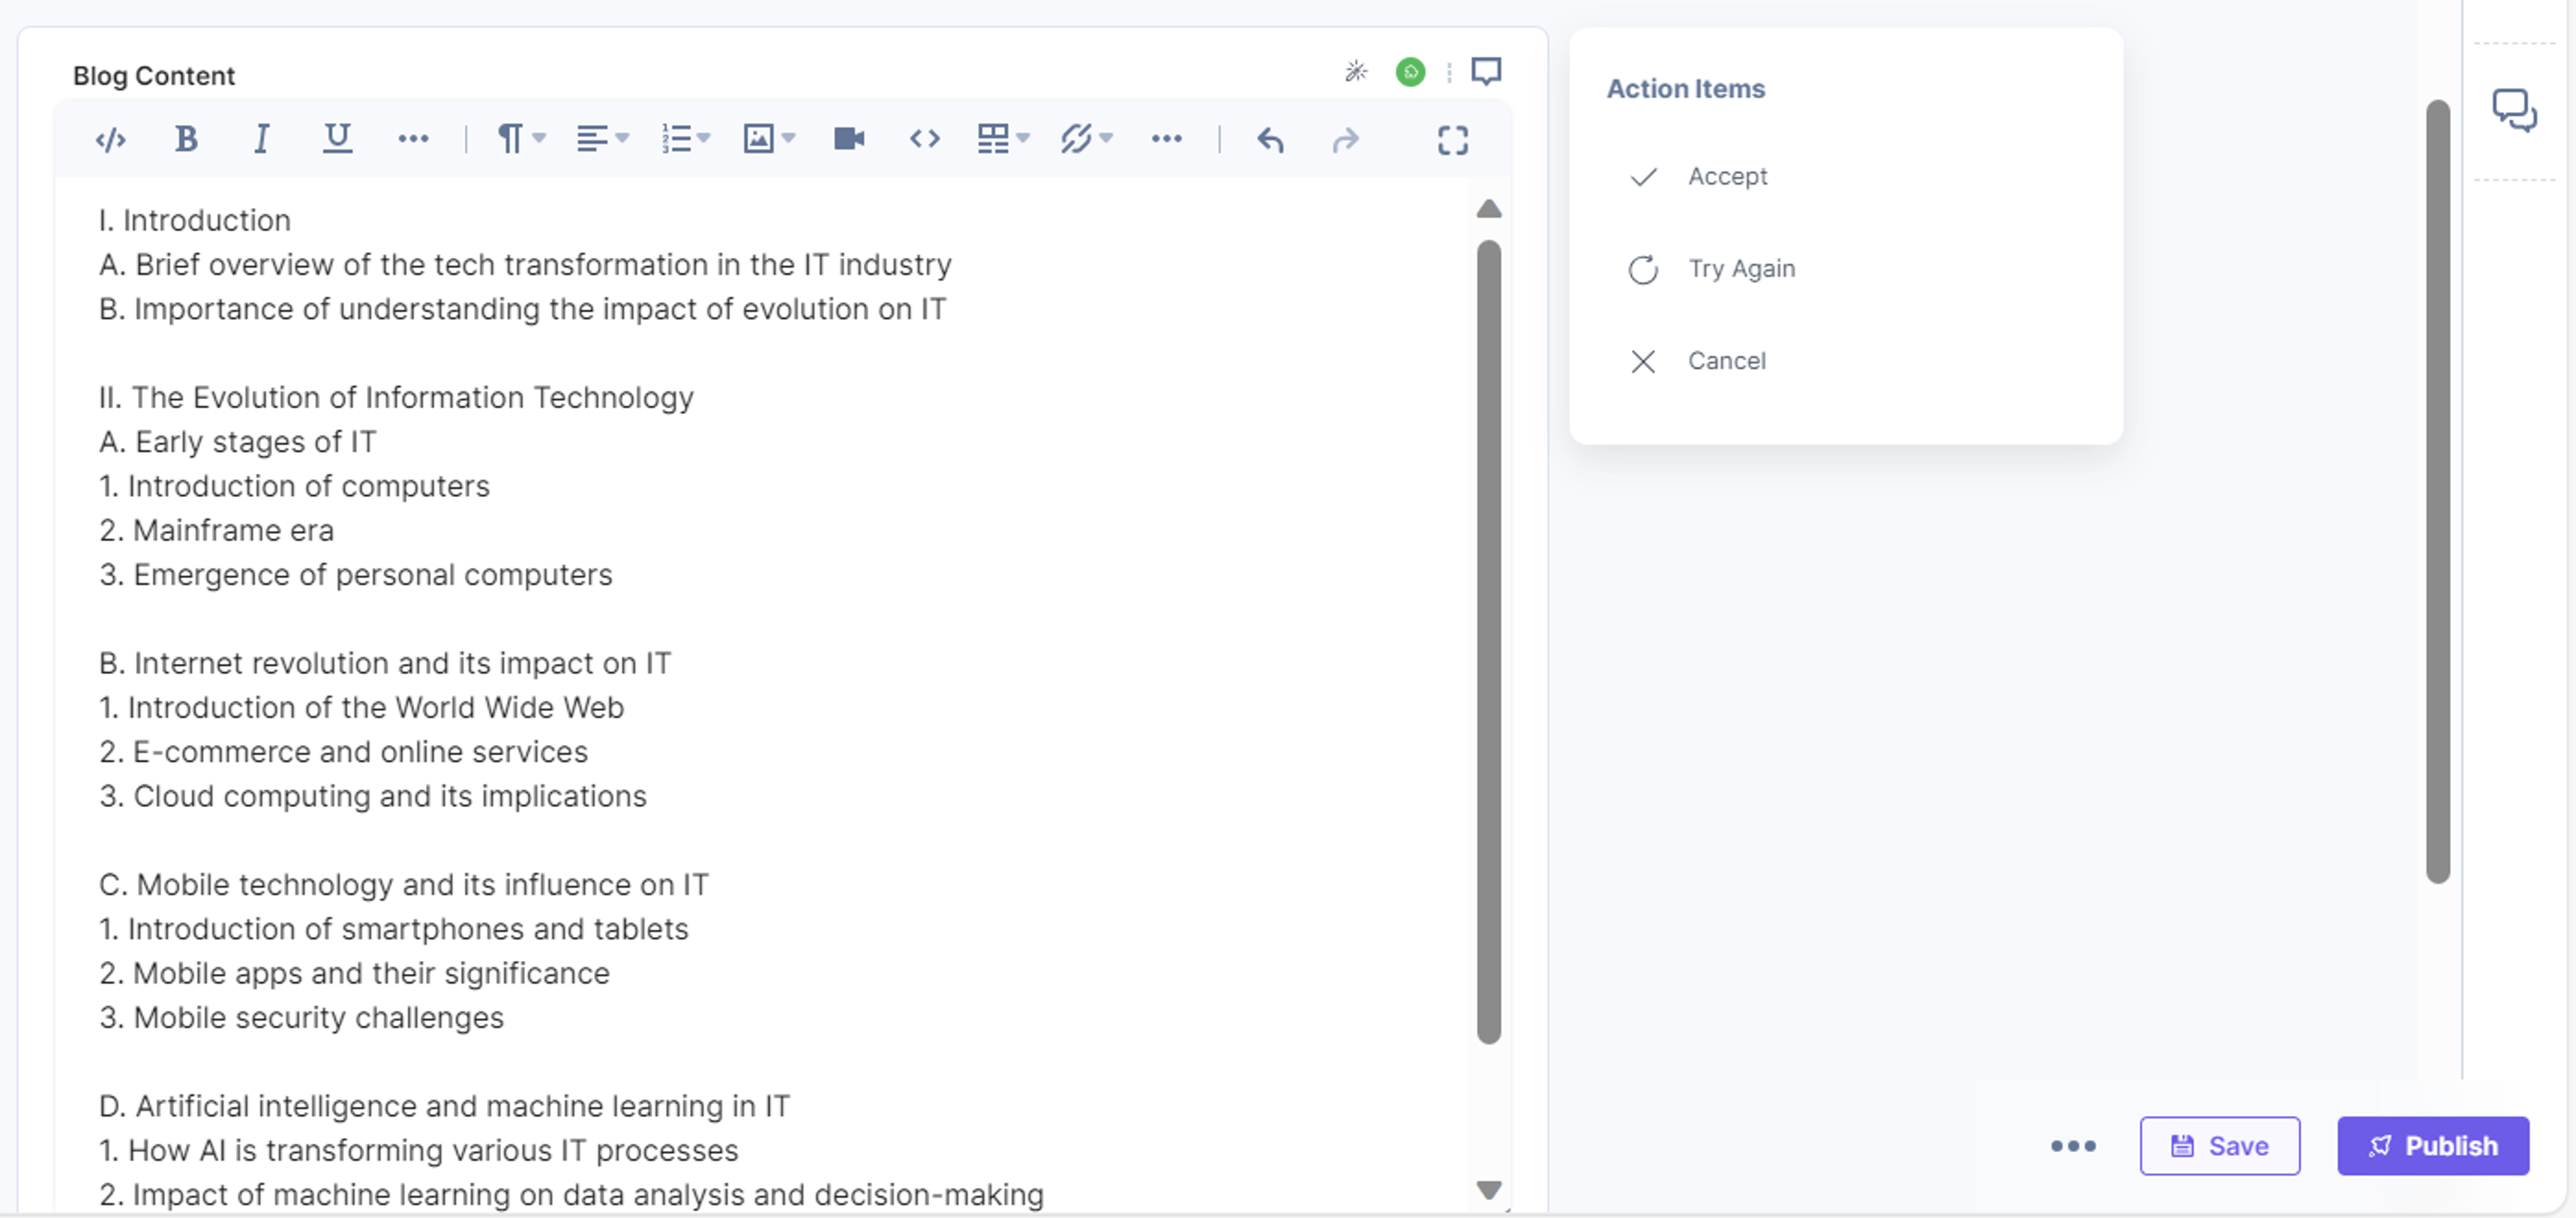Open the Blog Content field comment icon
Screen dimensions: 2576x1218
(1486, 72)
